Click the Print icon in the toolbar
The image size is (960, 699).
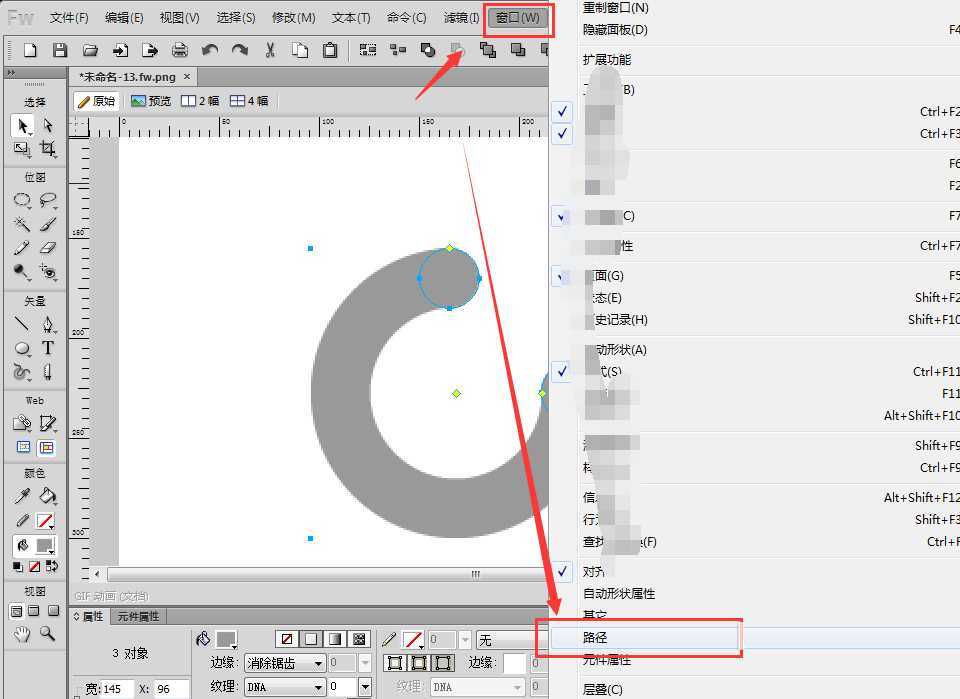180,50
